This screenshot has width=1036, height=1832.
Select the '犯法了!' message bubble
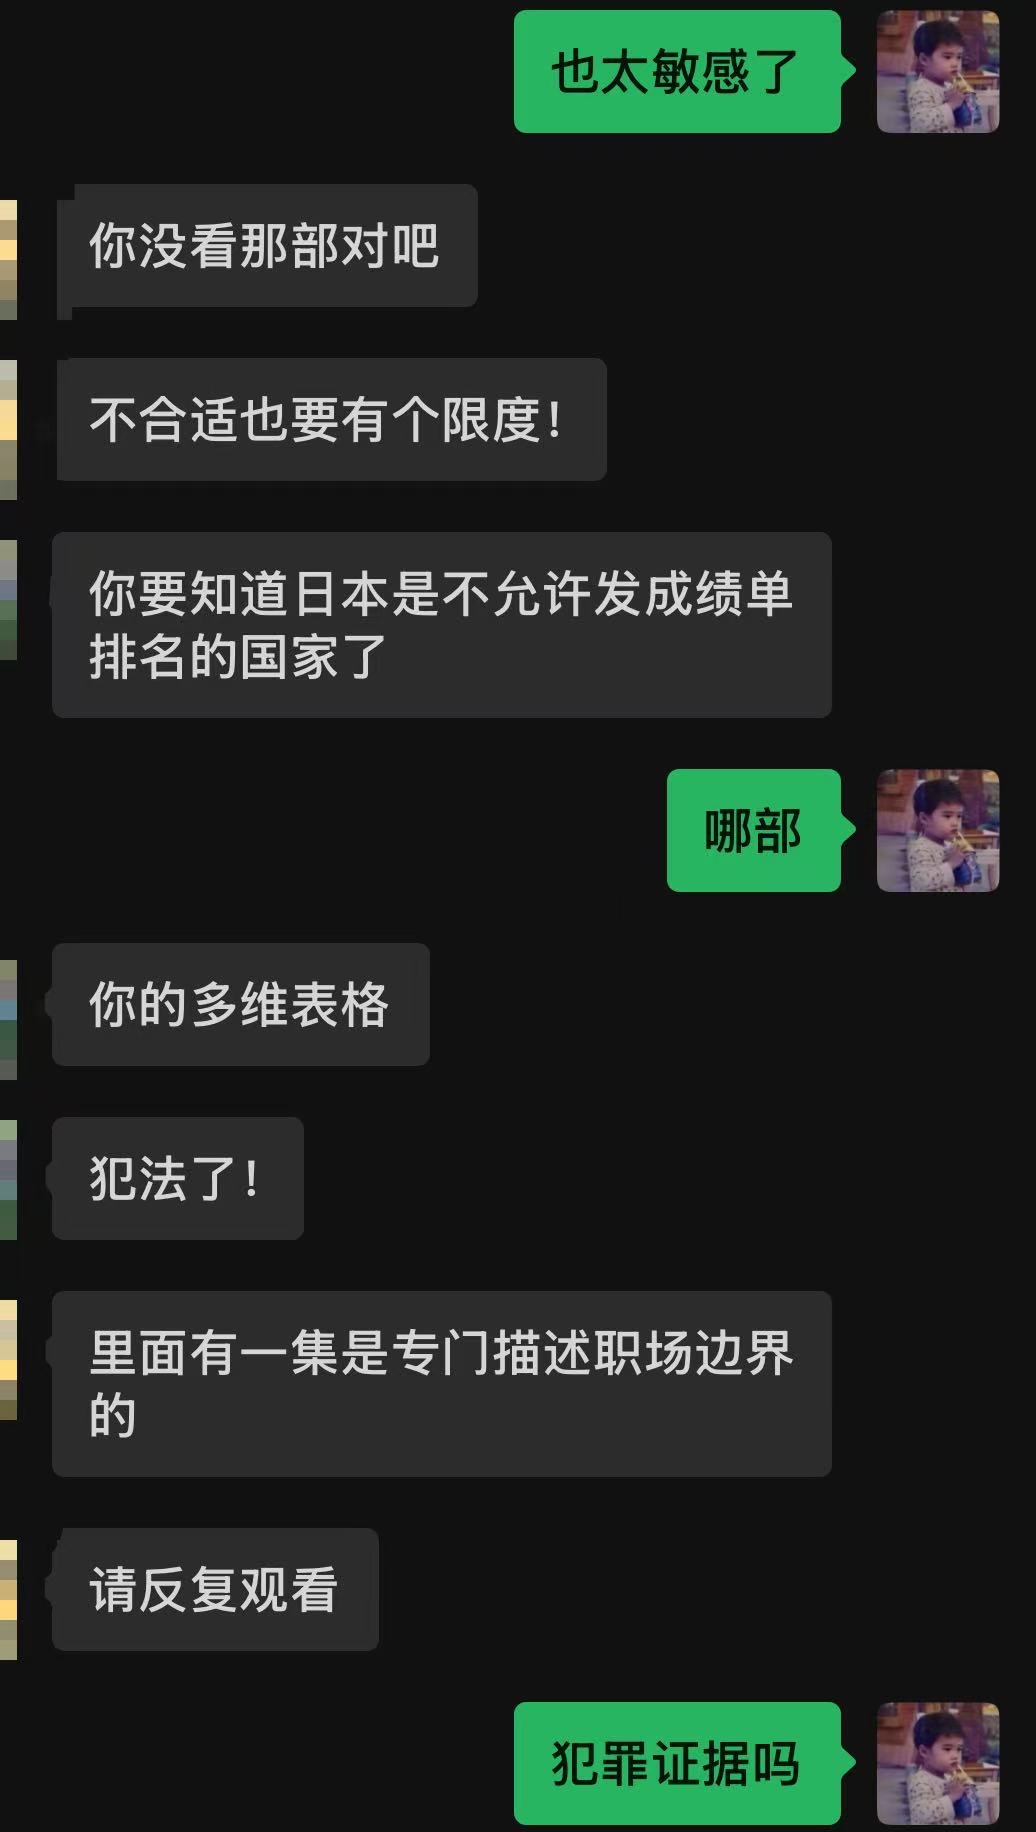[x=178, y=1178]
